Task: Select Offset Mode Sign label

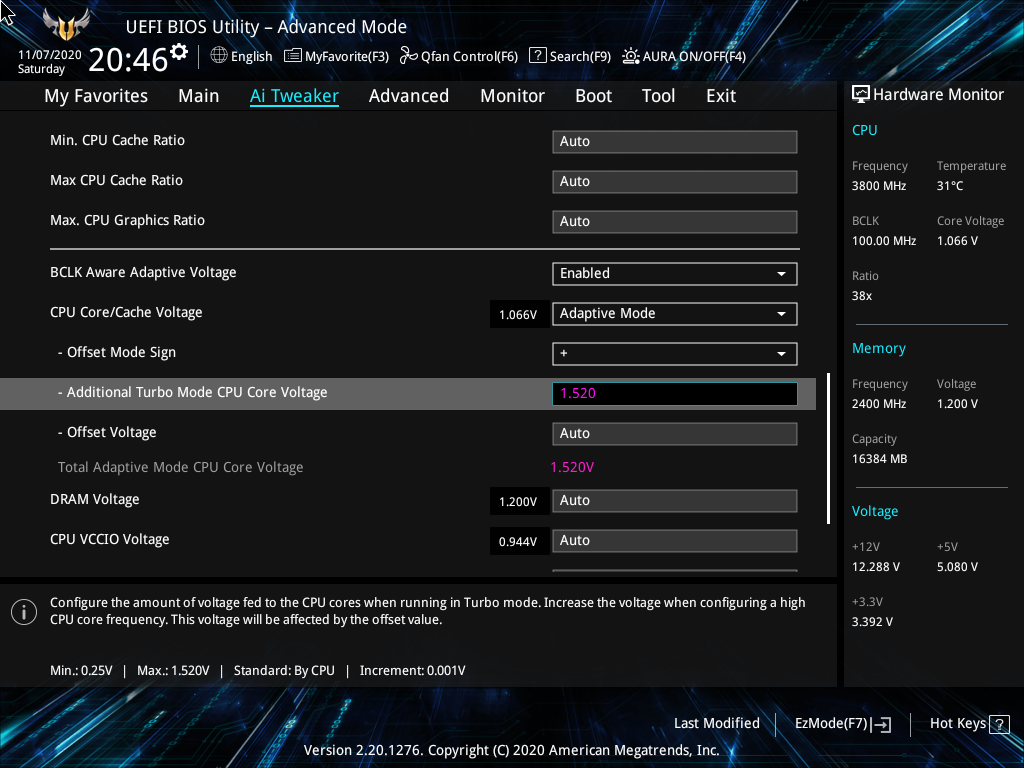Action: (x=117, y=353)
